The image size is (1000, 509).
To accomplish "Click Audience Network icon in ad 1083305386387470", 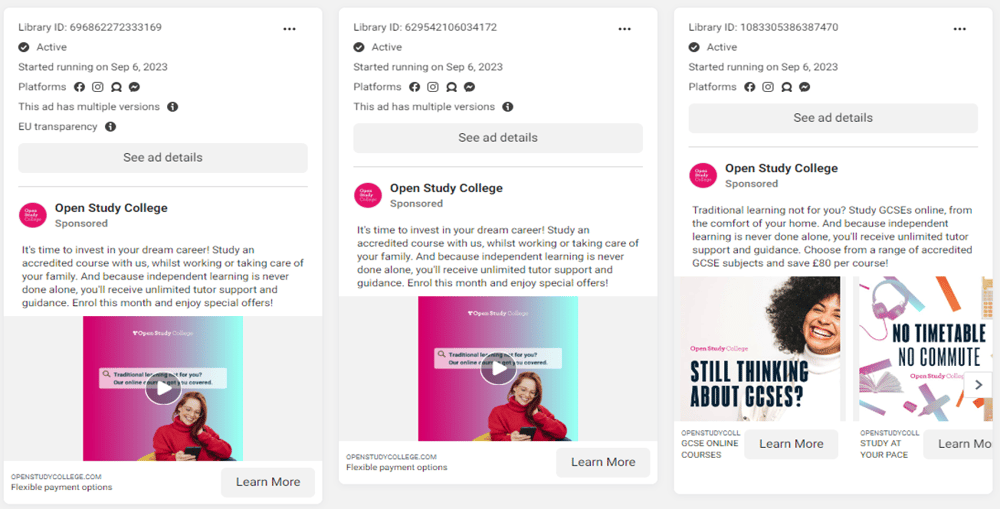I will [x=786, y=87].
